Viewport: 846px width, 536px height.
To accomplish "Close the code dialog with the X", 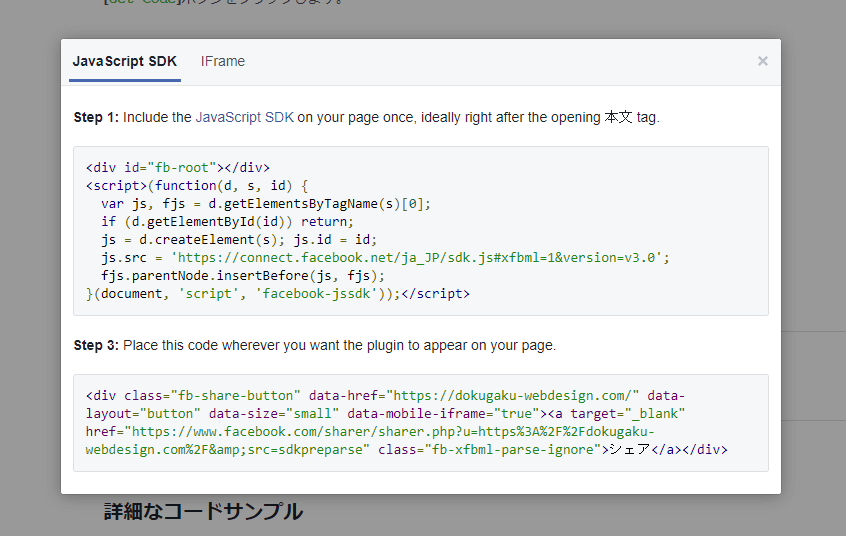I will click(x=762, y=61).
